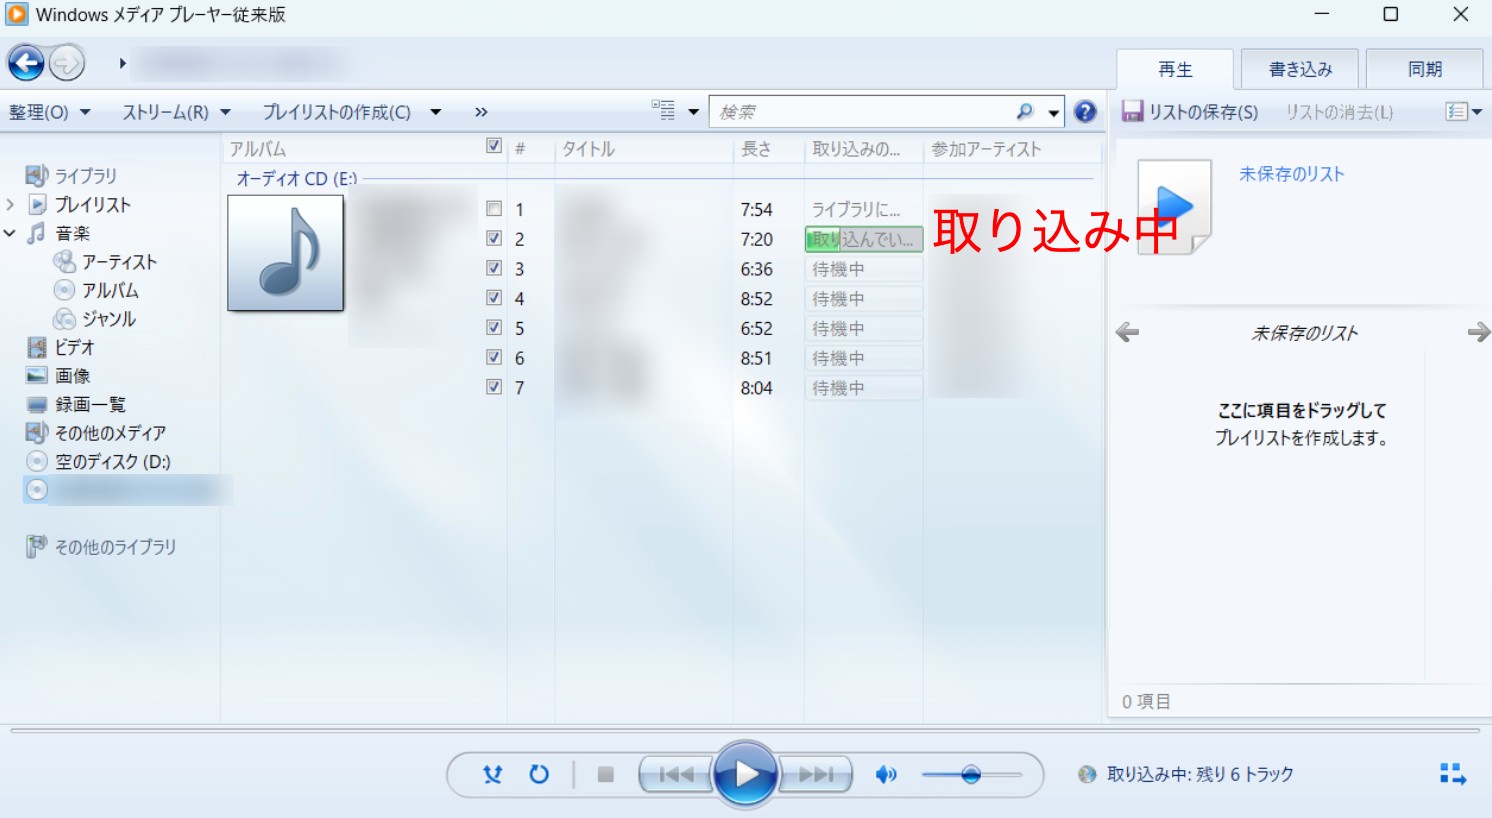
Task: Uncheck the checkbox for track 5
Action: click(494, 327)
